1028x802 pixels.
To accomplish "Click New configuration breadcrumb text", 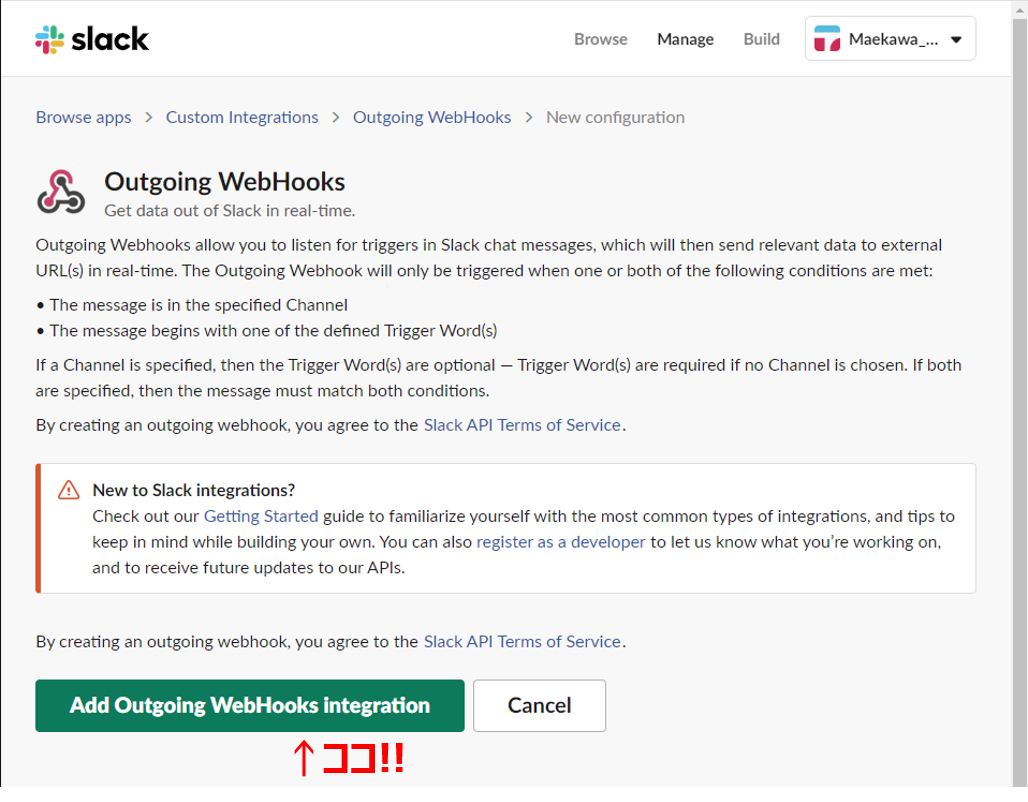I will point(615,117).
